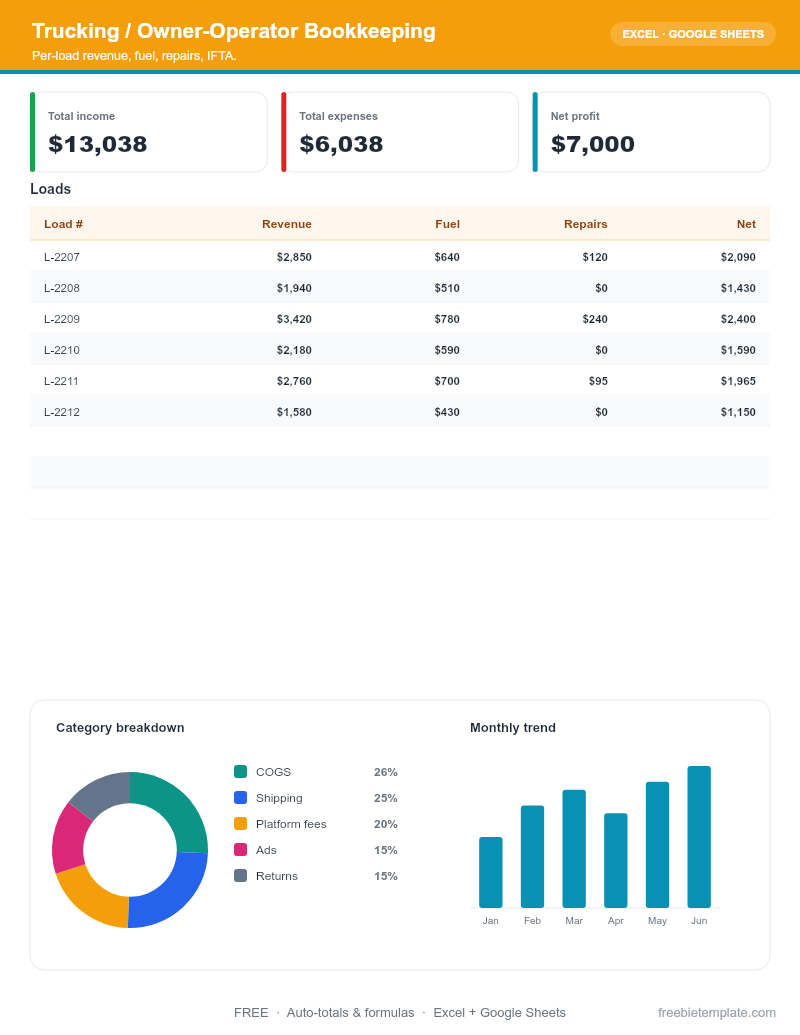Click fuel value $590
Viewport: 800px width, 1035px height.
tap(447, 351)
